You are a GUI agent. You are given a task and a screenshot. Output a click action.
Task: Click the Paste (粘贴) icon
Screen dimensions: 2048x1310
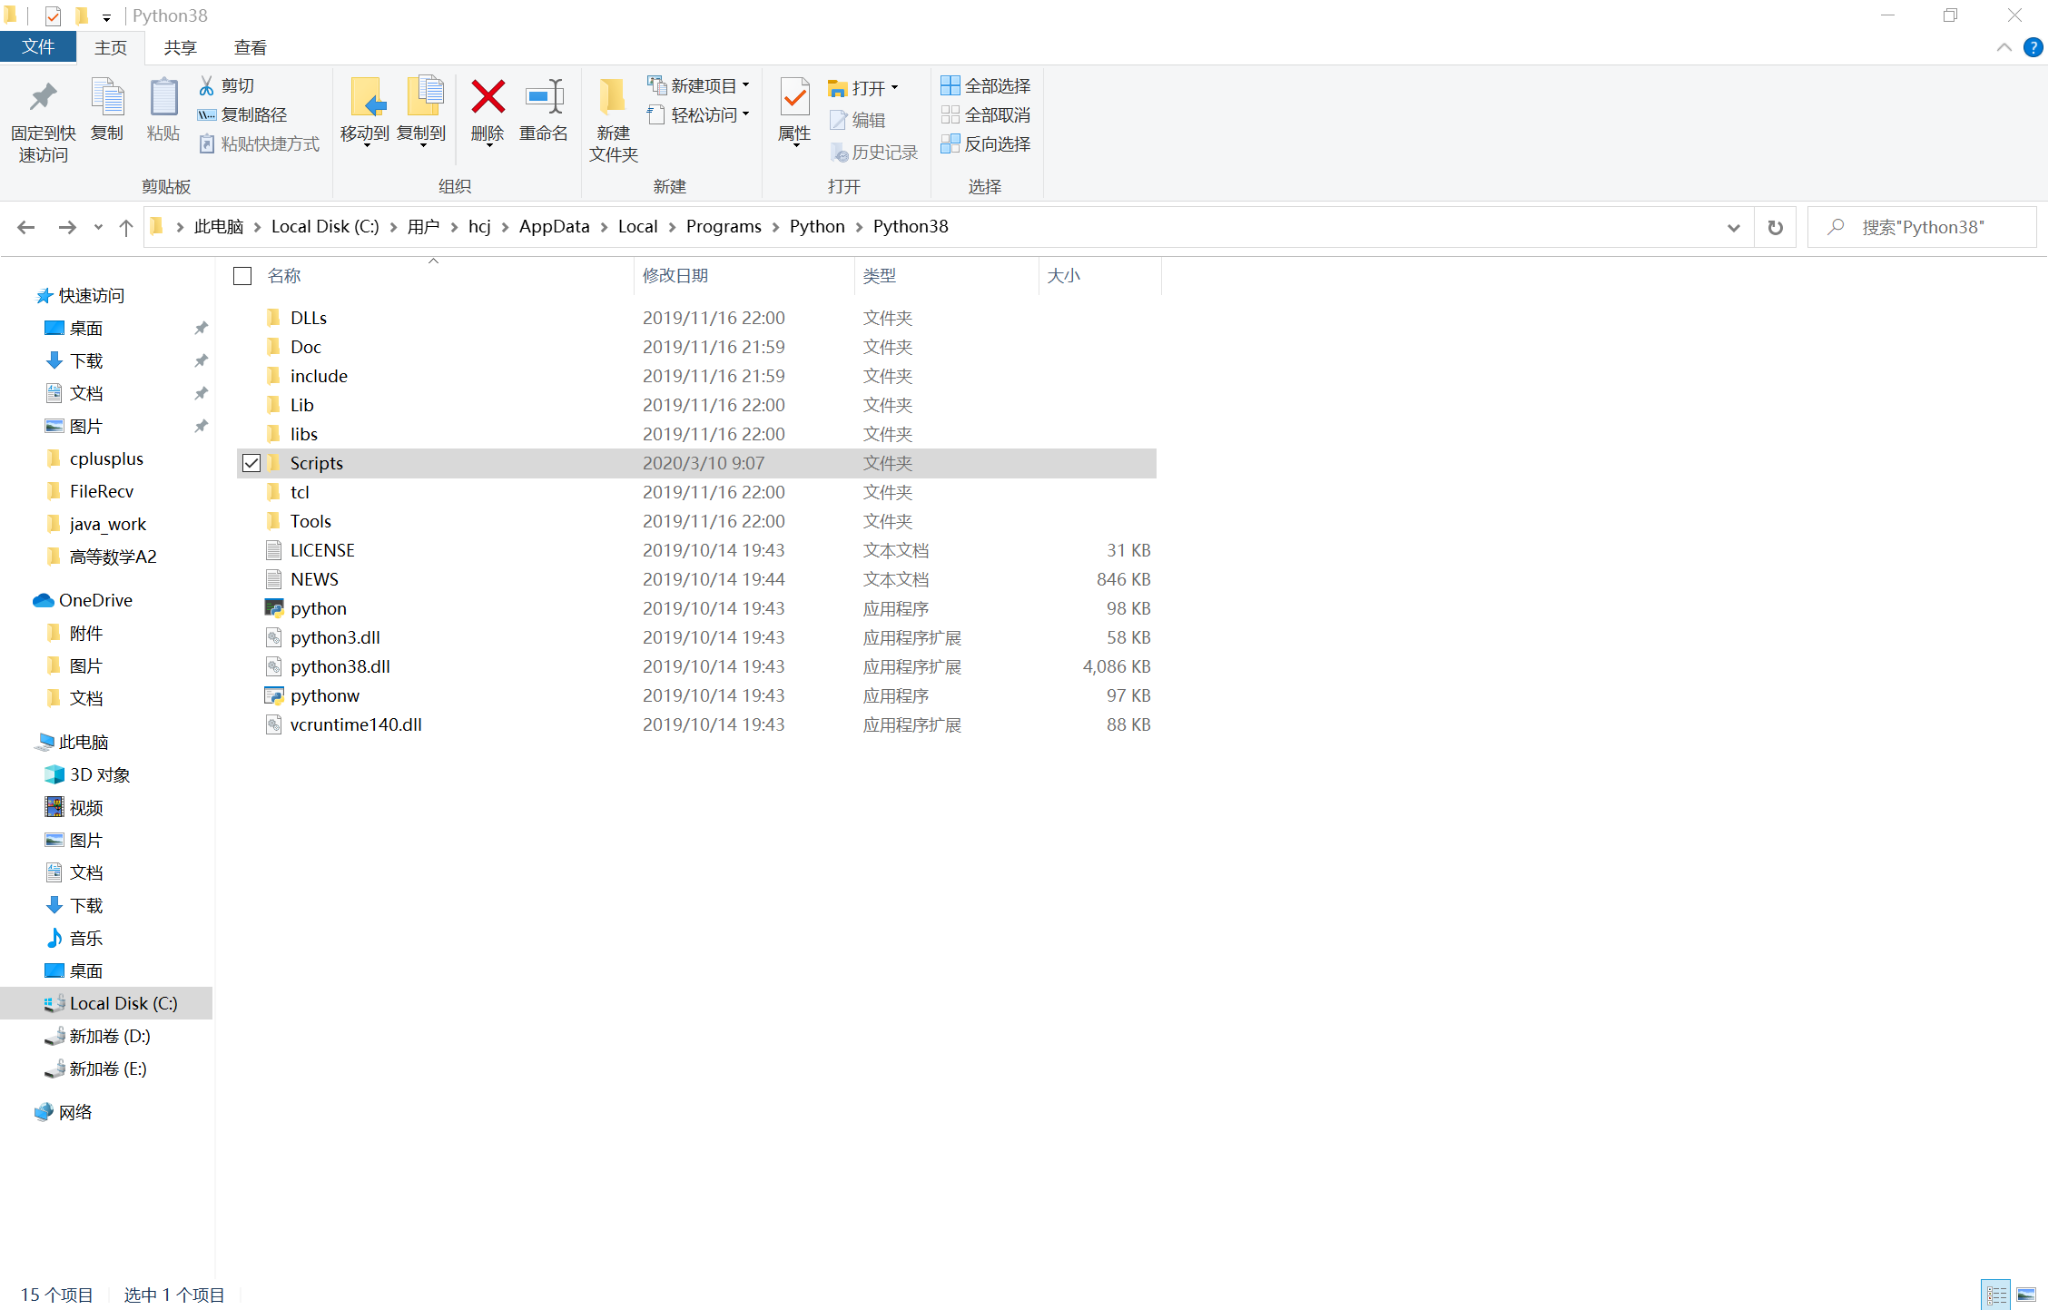pyautogui.click(x=162, y=108)
